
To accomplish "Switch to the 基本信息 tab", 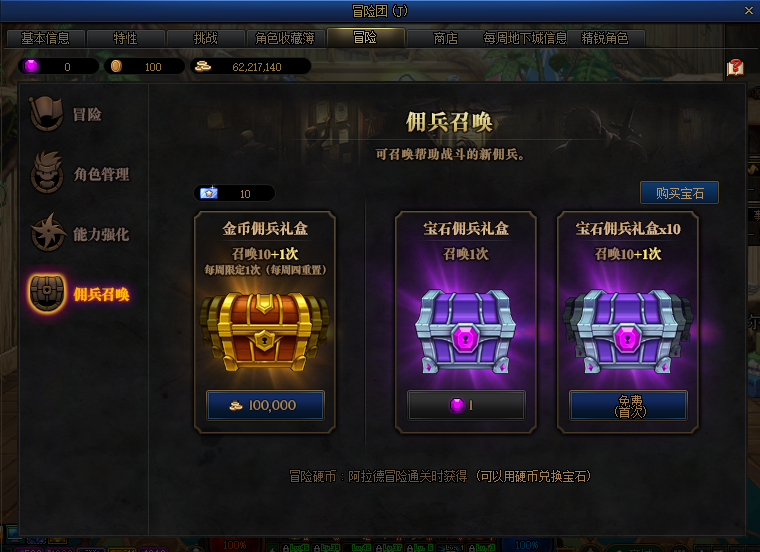I will [46, 38].
